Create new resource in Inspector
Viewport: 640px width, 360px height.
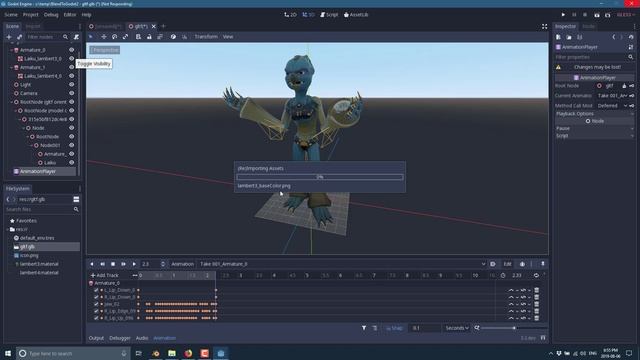[558, 37]
